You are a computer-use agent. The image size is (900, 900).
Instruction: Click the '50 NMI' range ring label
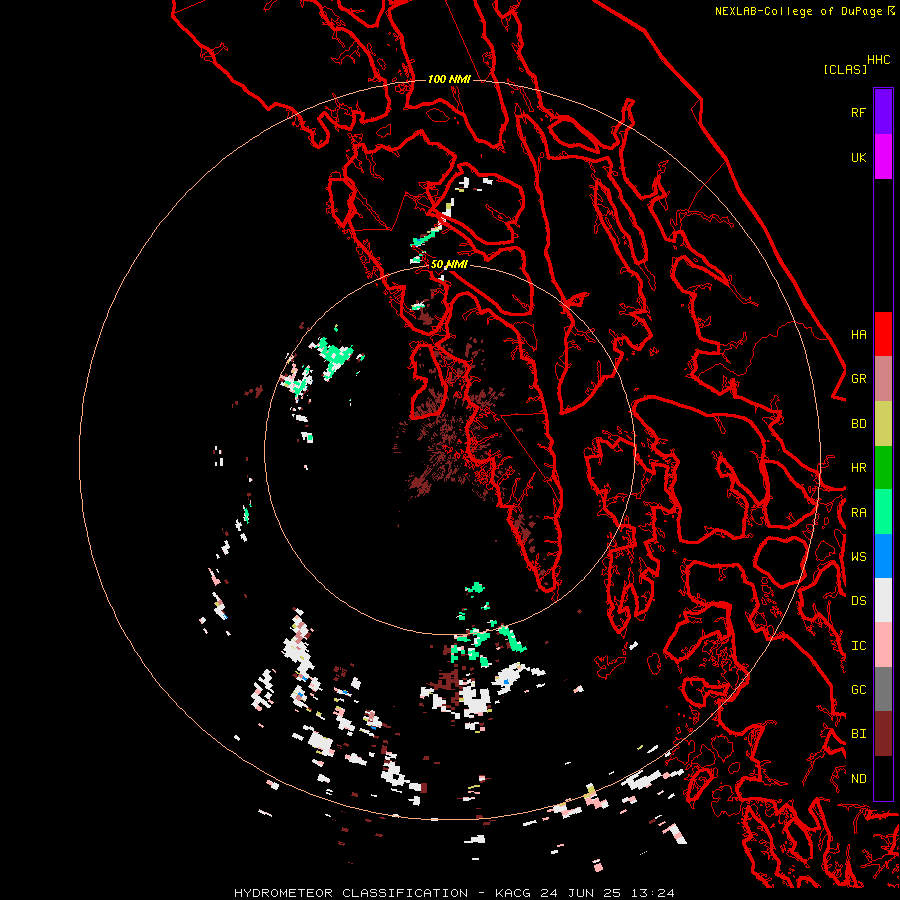(449, 264)
